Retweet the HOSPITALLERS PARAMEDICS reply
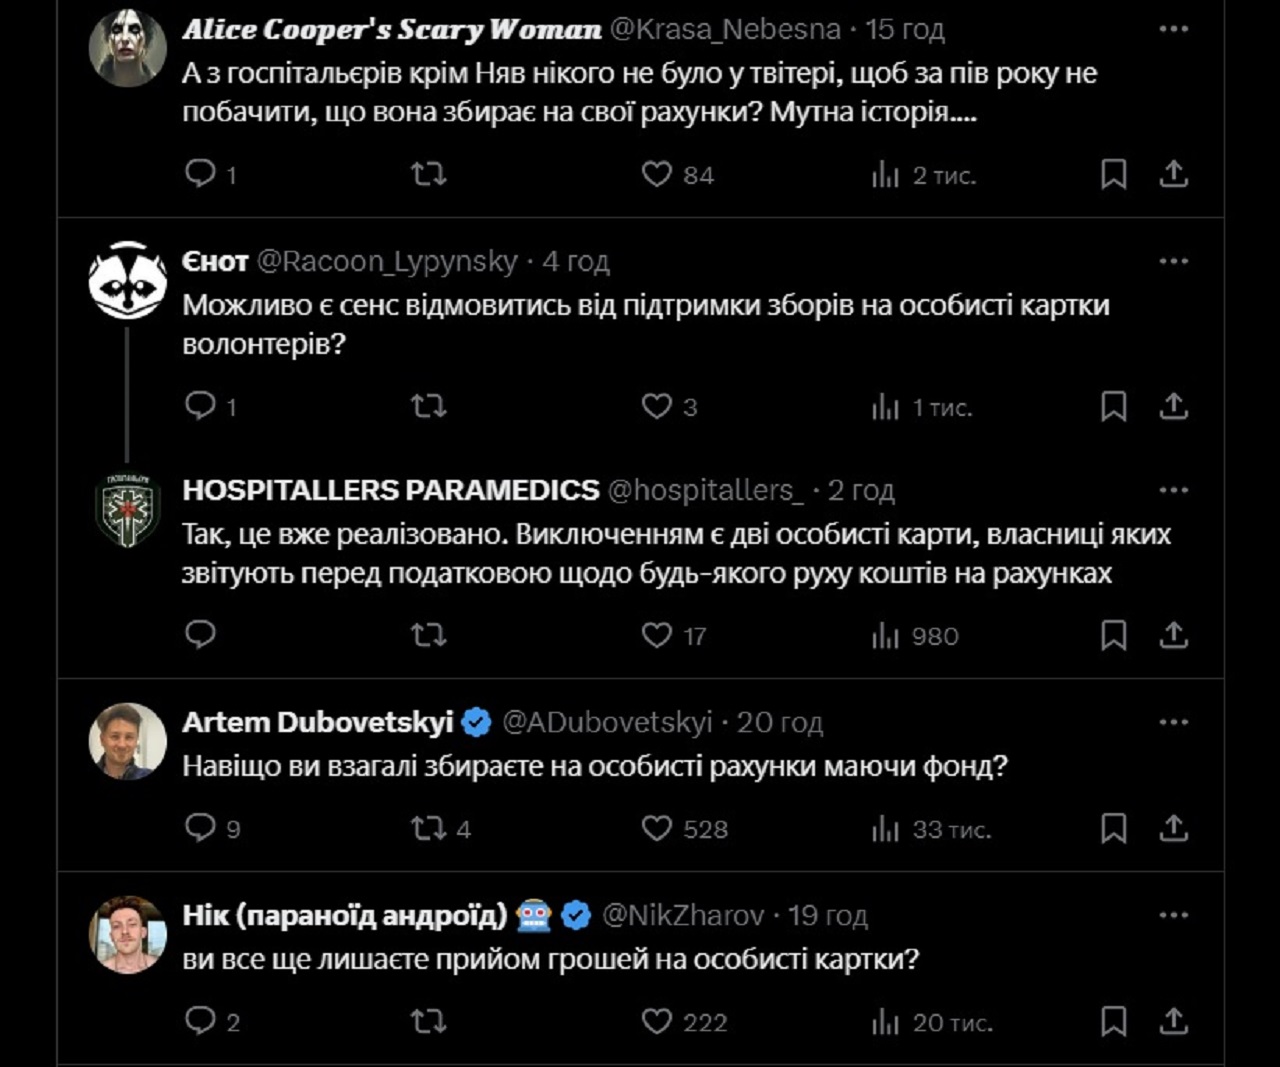 (x=428, y=635)
